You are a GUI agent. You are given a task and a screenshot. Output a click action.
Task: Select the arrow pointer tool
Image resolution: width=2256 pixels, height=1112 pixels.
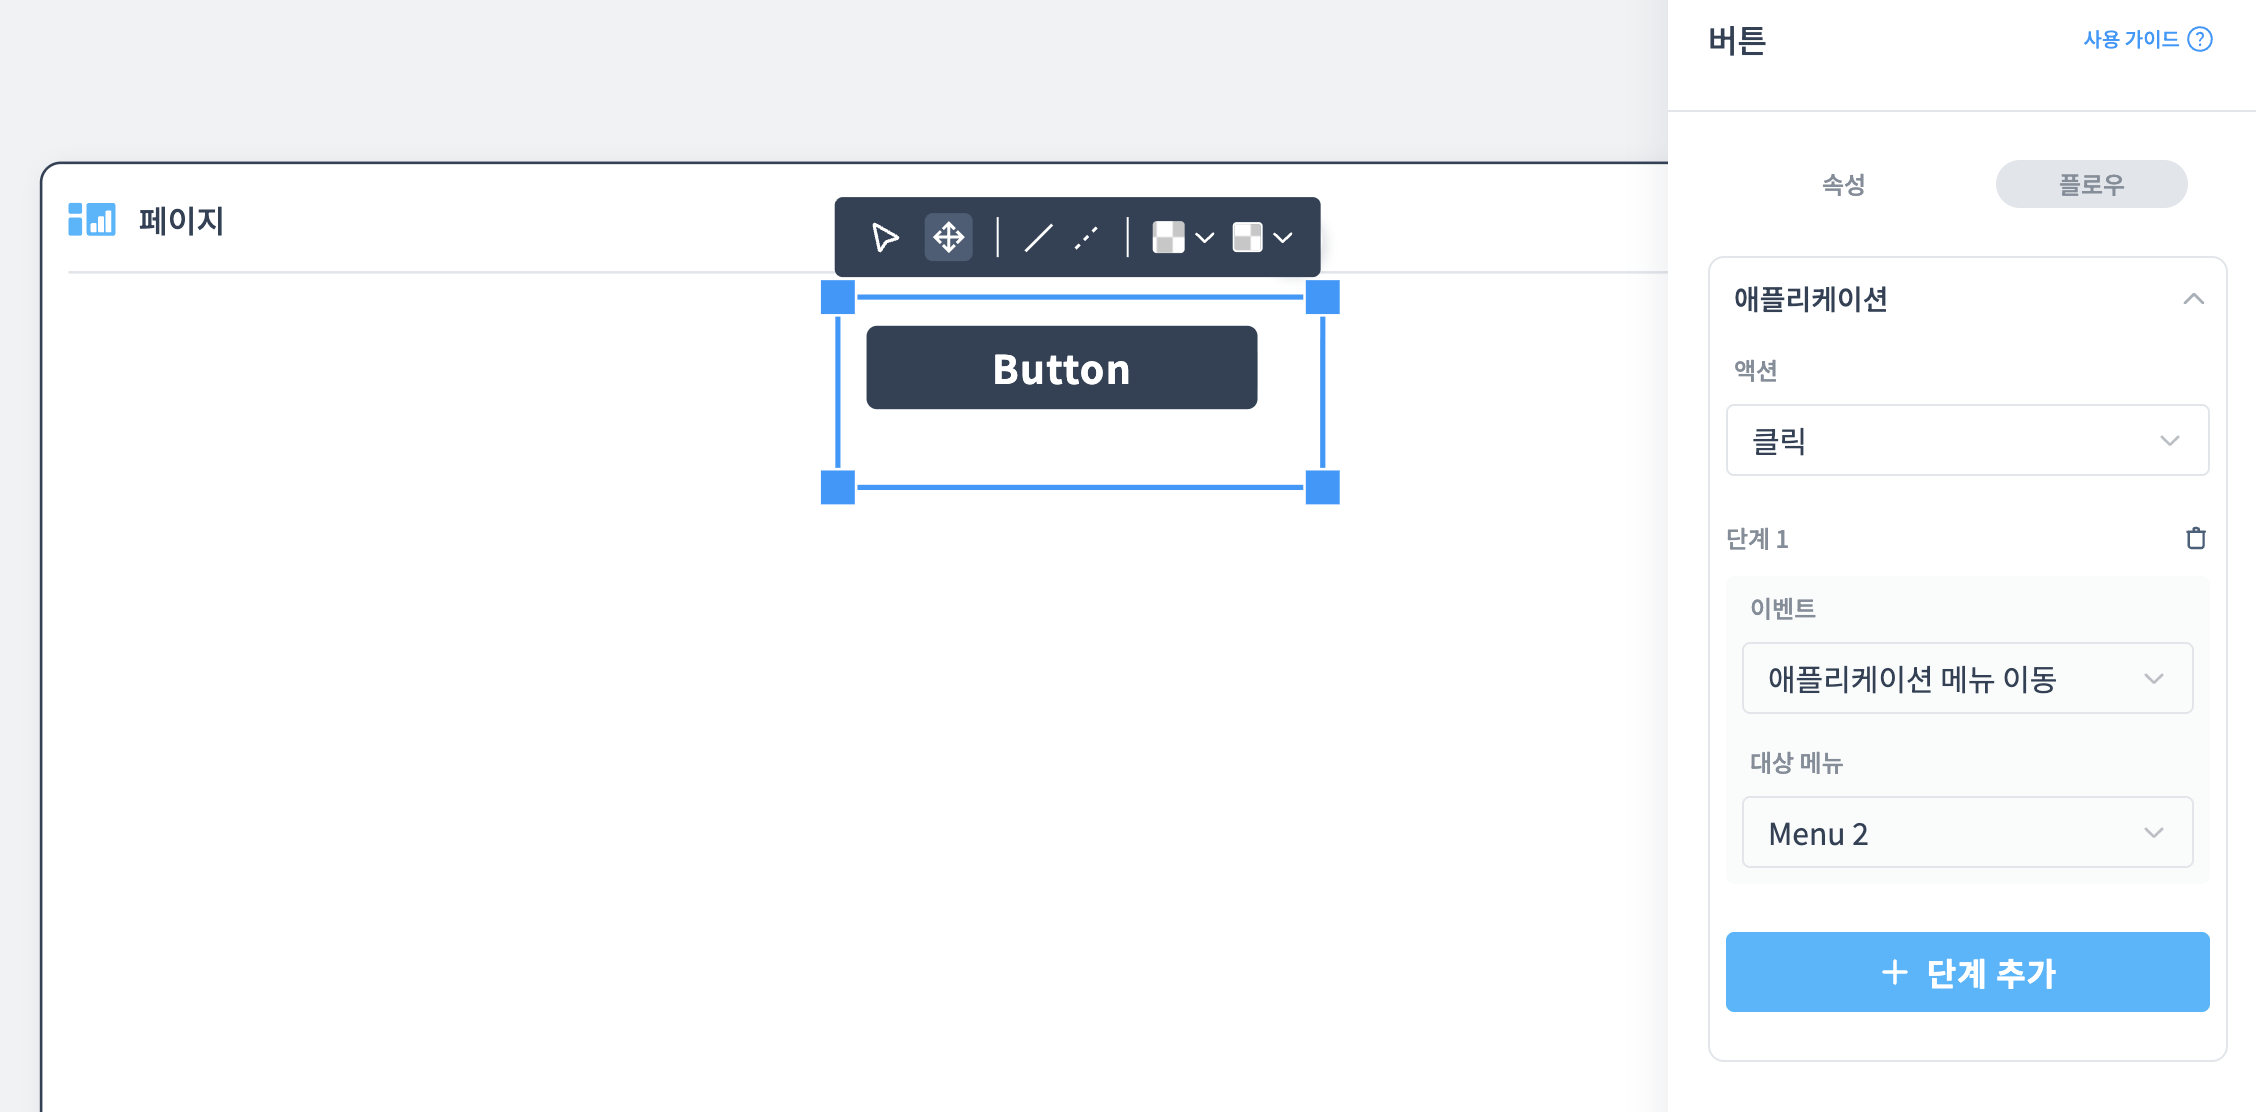(885, 237)
